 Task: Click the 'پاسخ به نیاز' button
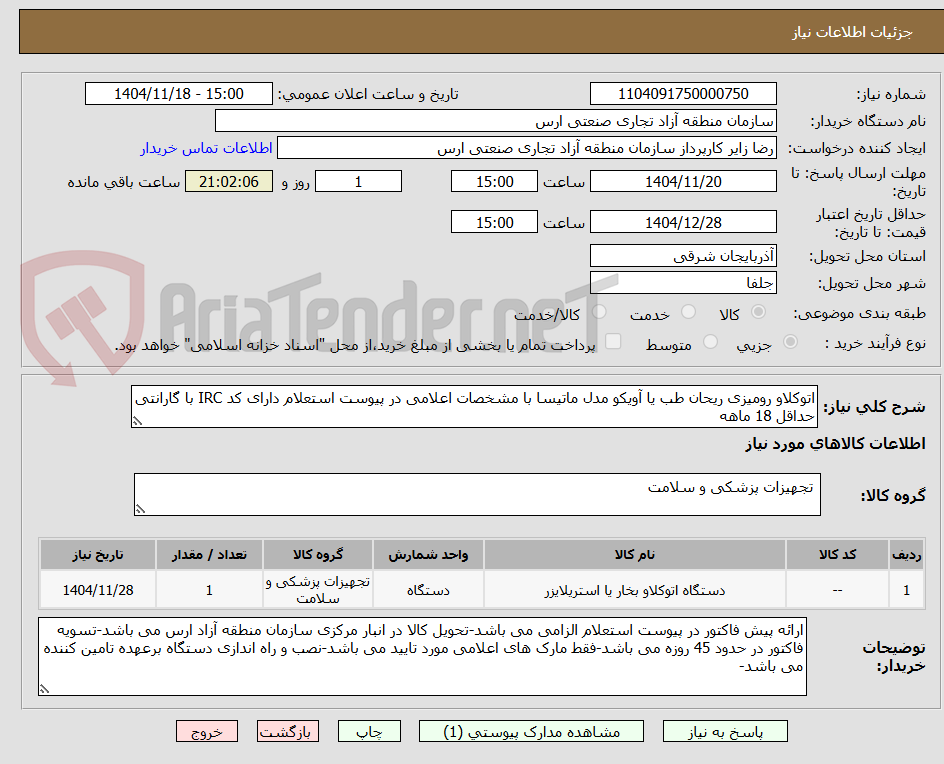(x=725, y=731)
